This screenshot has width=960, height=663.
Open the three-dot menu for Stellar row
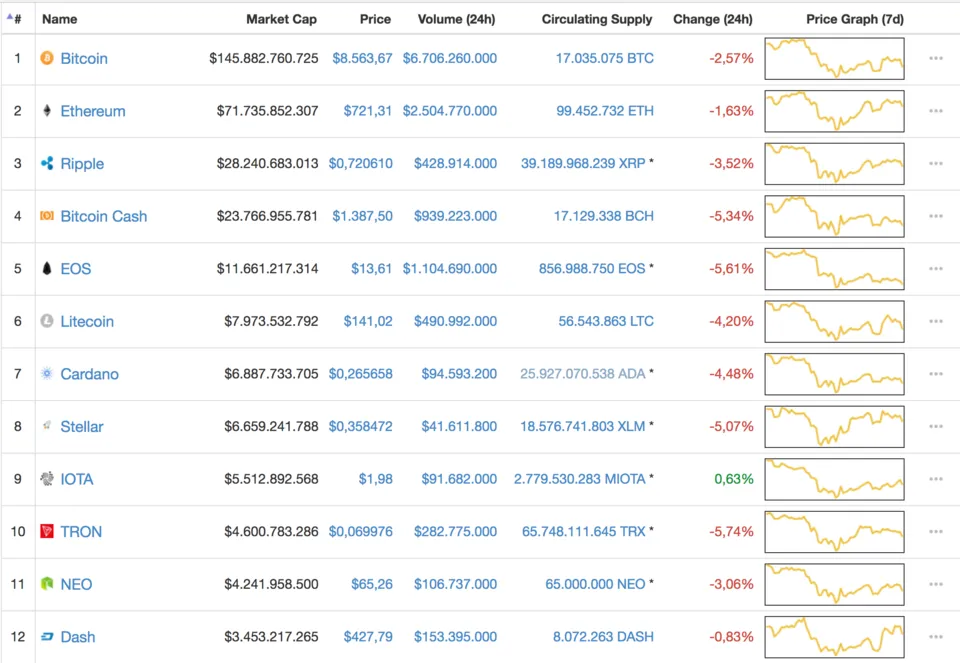936,427
